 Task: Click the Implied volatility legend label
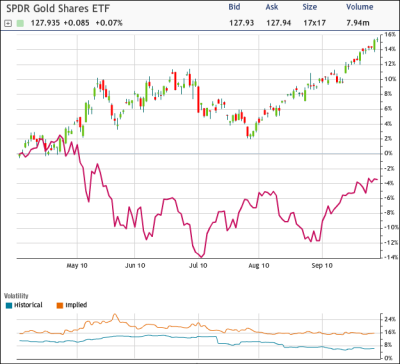click(76, 305)
